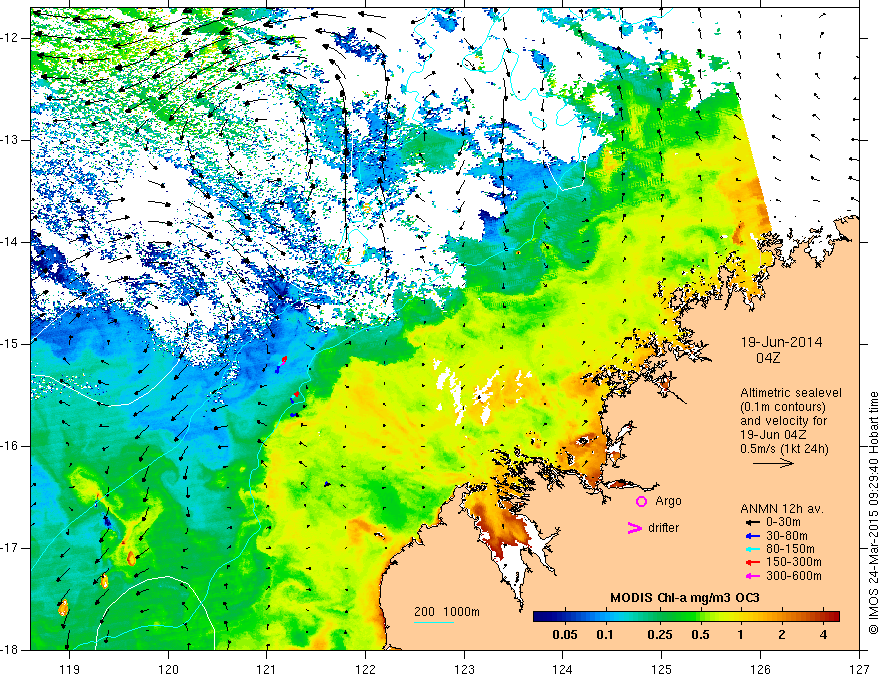Click the "04Z" time text below the date
This screenshot has width=880, height=680.
[x=768, y=358]
